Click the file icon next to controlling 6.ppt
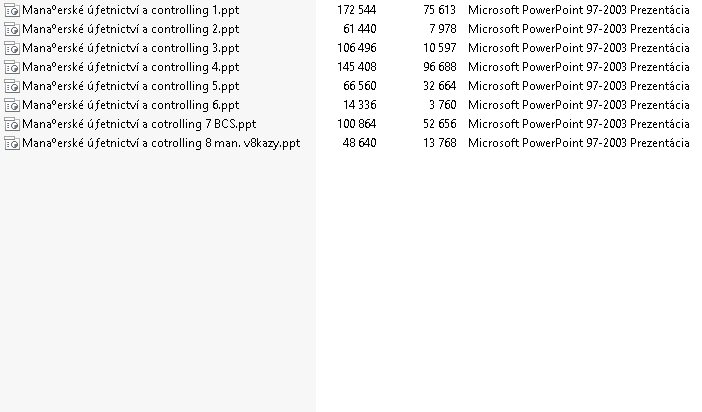 pos(12,105)
